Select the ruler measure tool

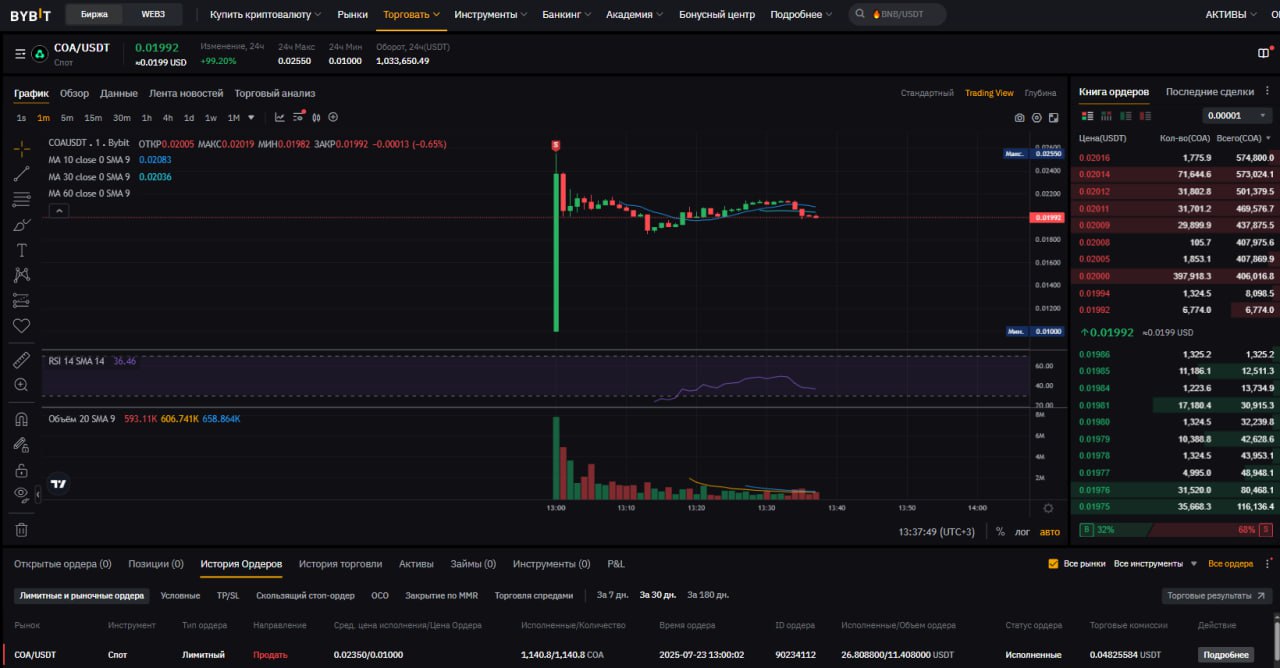coord(22,359)
